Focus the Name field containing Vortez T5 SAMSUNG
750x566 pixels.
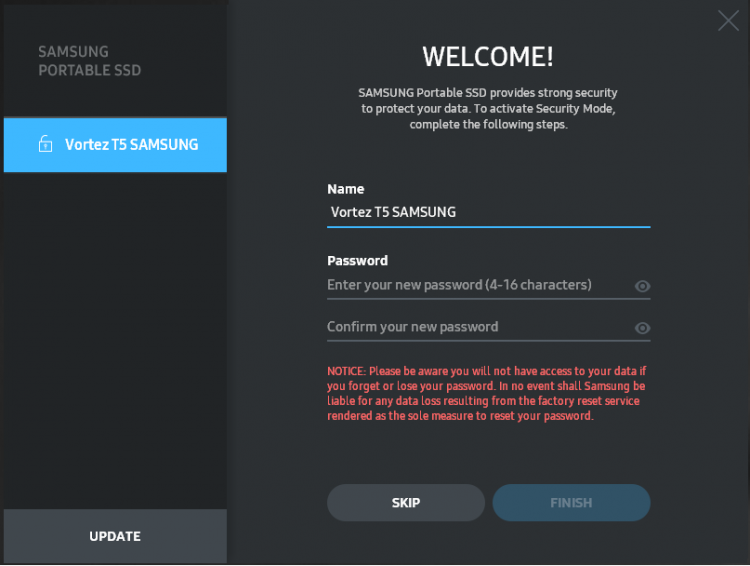(488, 212)
